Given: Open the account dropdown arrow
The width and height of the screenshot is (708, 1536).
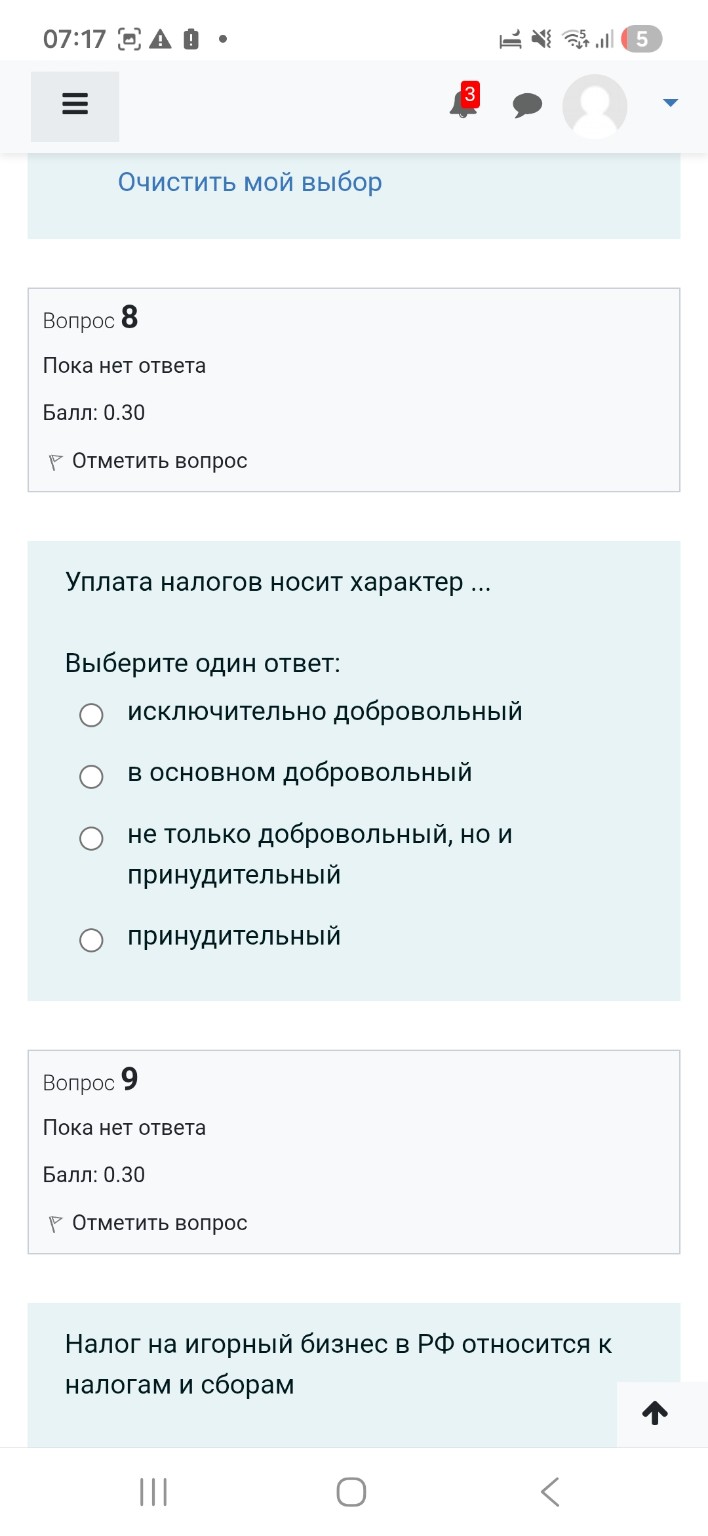Looking at the screenshot, I should coord(670,101).
